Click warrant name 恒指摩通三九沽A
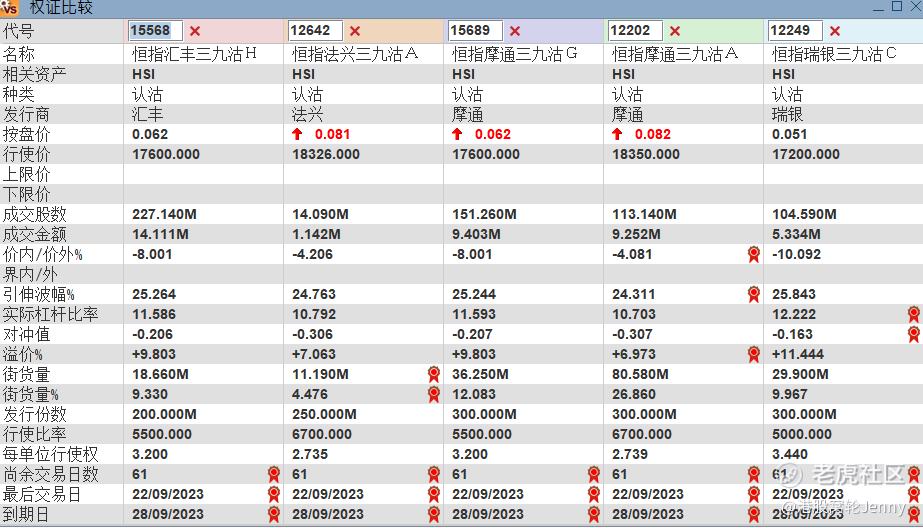The image size is (923, 528). (x=675, y=54)
